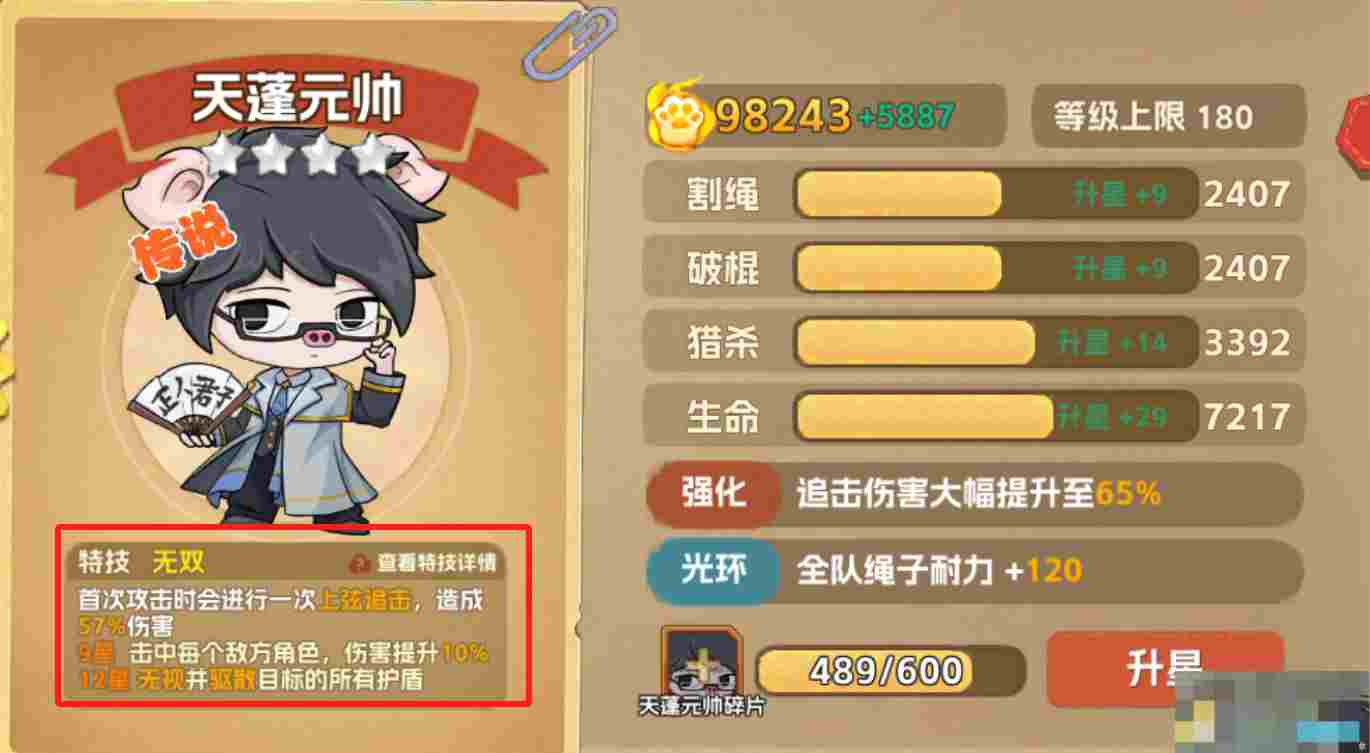Select the 强化 label tag
Image resolution: width=1370 pixels, height=753 pixels.
[713, 494]
